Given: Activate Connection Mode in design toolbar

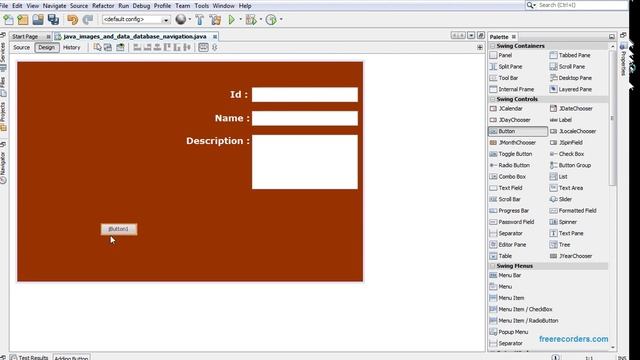Looking at the screenshot, I should click(x=108, y=47).
